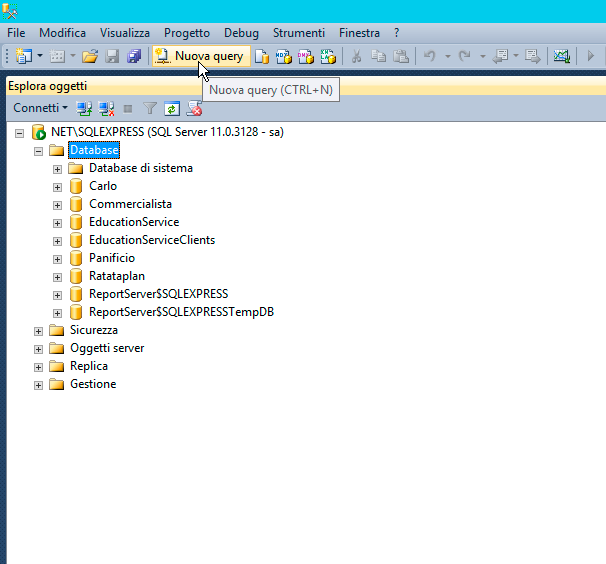Open the Visualizza menu
The height and width of the screenshot is (564, 606).
click(124, 33)
